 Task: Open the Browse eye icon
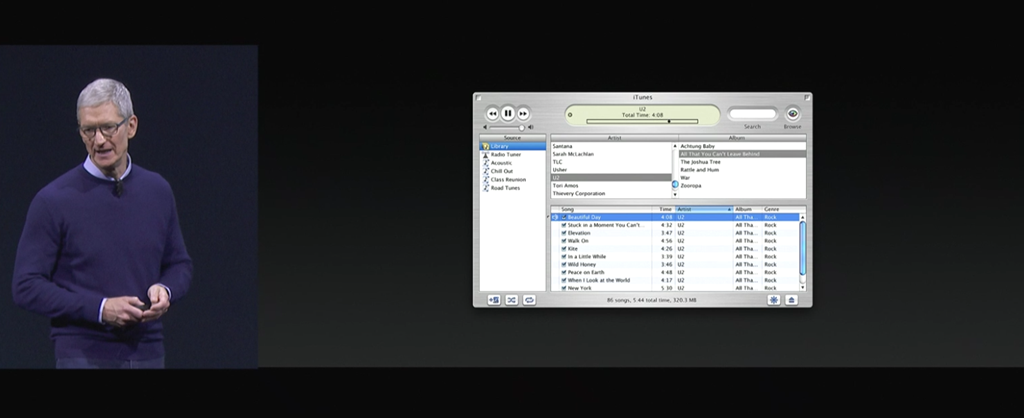point(792,114)
